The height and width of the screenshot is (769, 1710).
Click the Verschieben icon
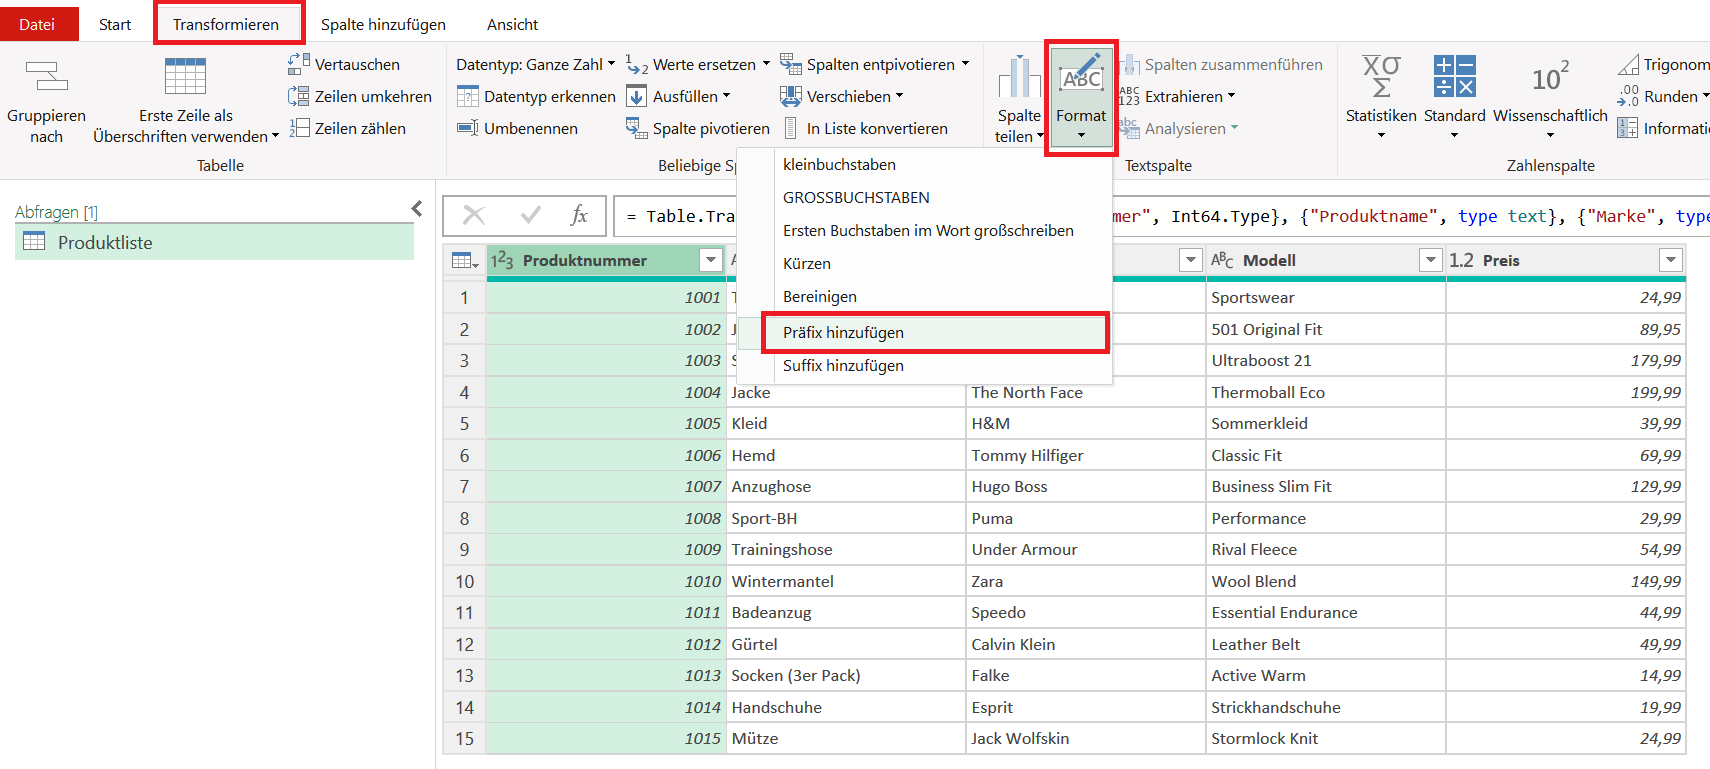791,96
